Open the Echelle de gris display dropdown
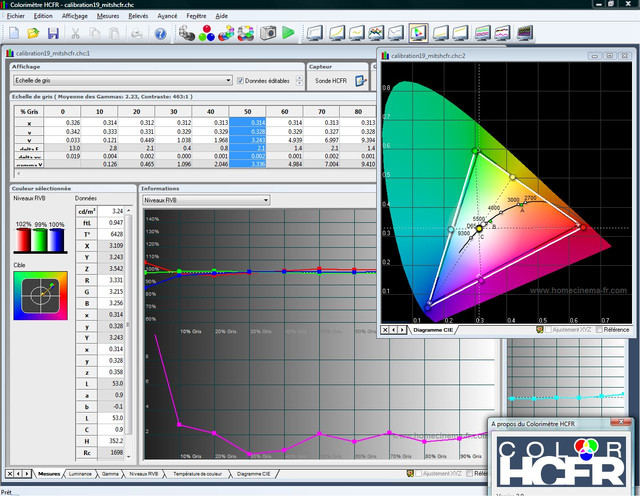Viewport: 640px width, 496px height. [228, 80]
